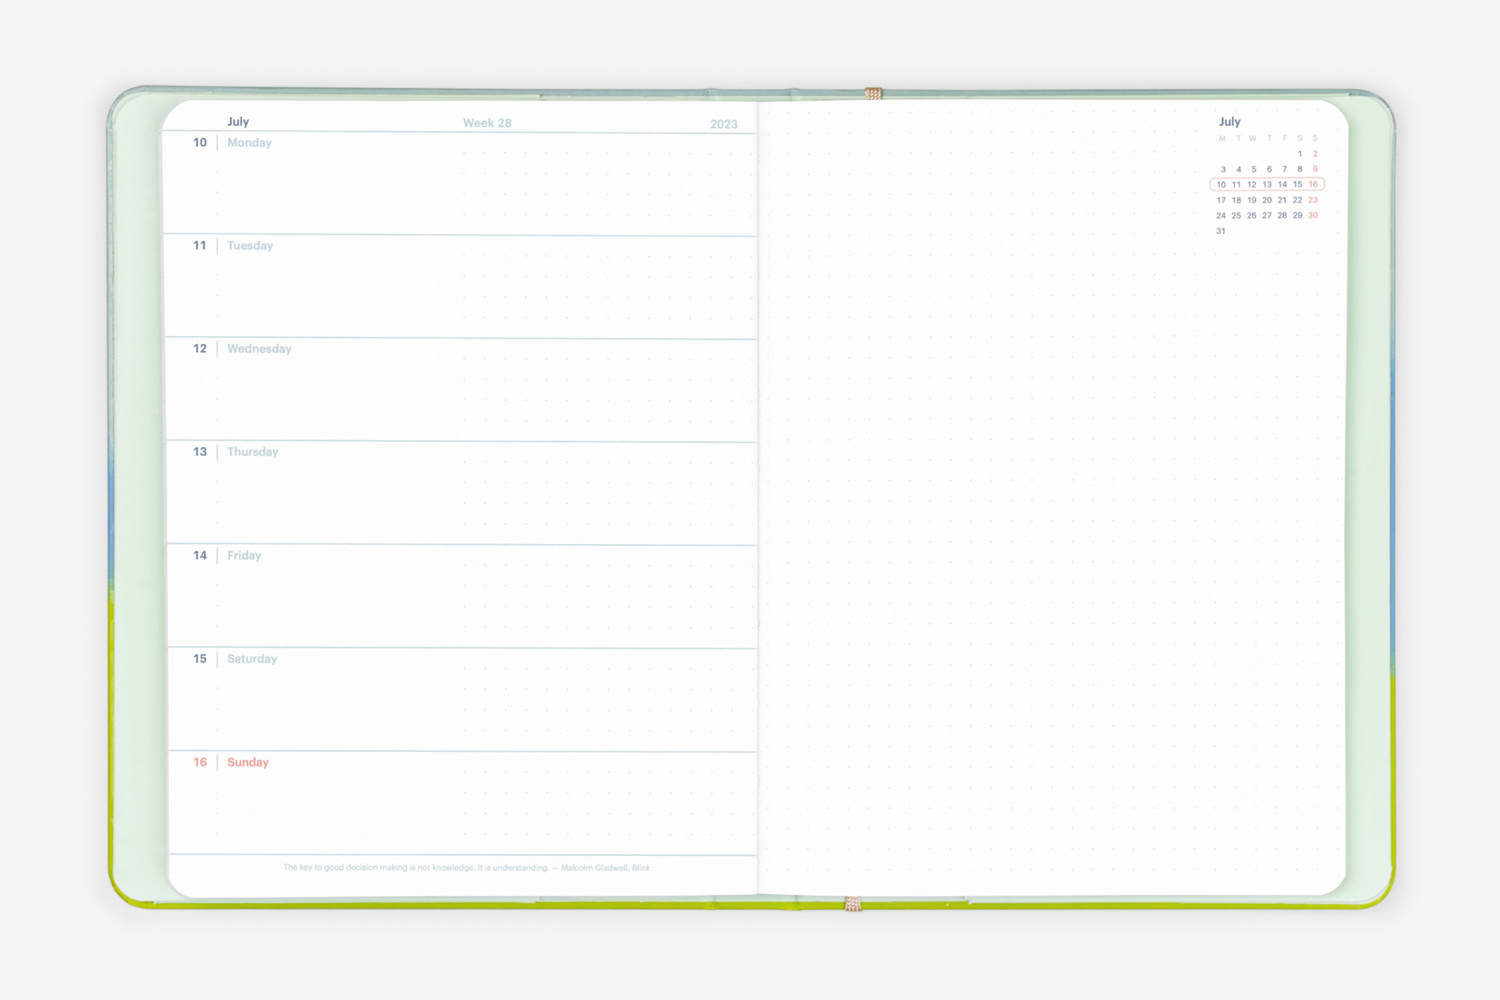Select the Tuesday day label

(x=250, y=246)
